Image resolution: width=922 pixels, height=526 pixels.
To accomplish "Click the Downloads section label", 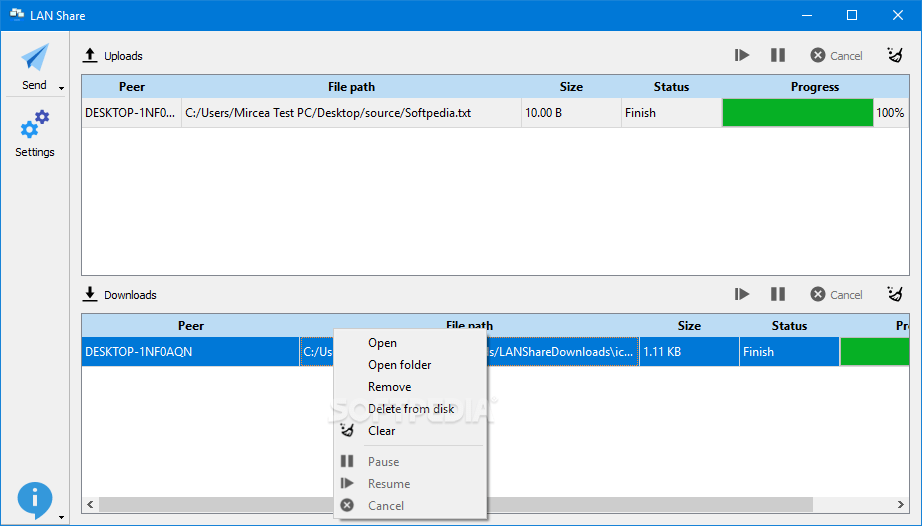I will click(130, 295).
